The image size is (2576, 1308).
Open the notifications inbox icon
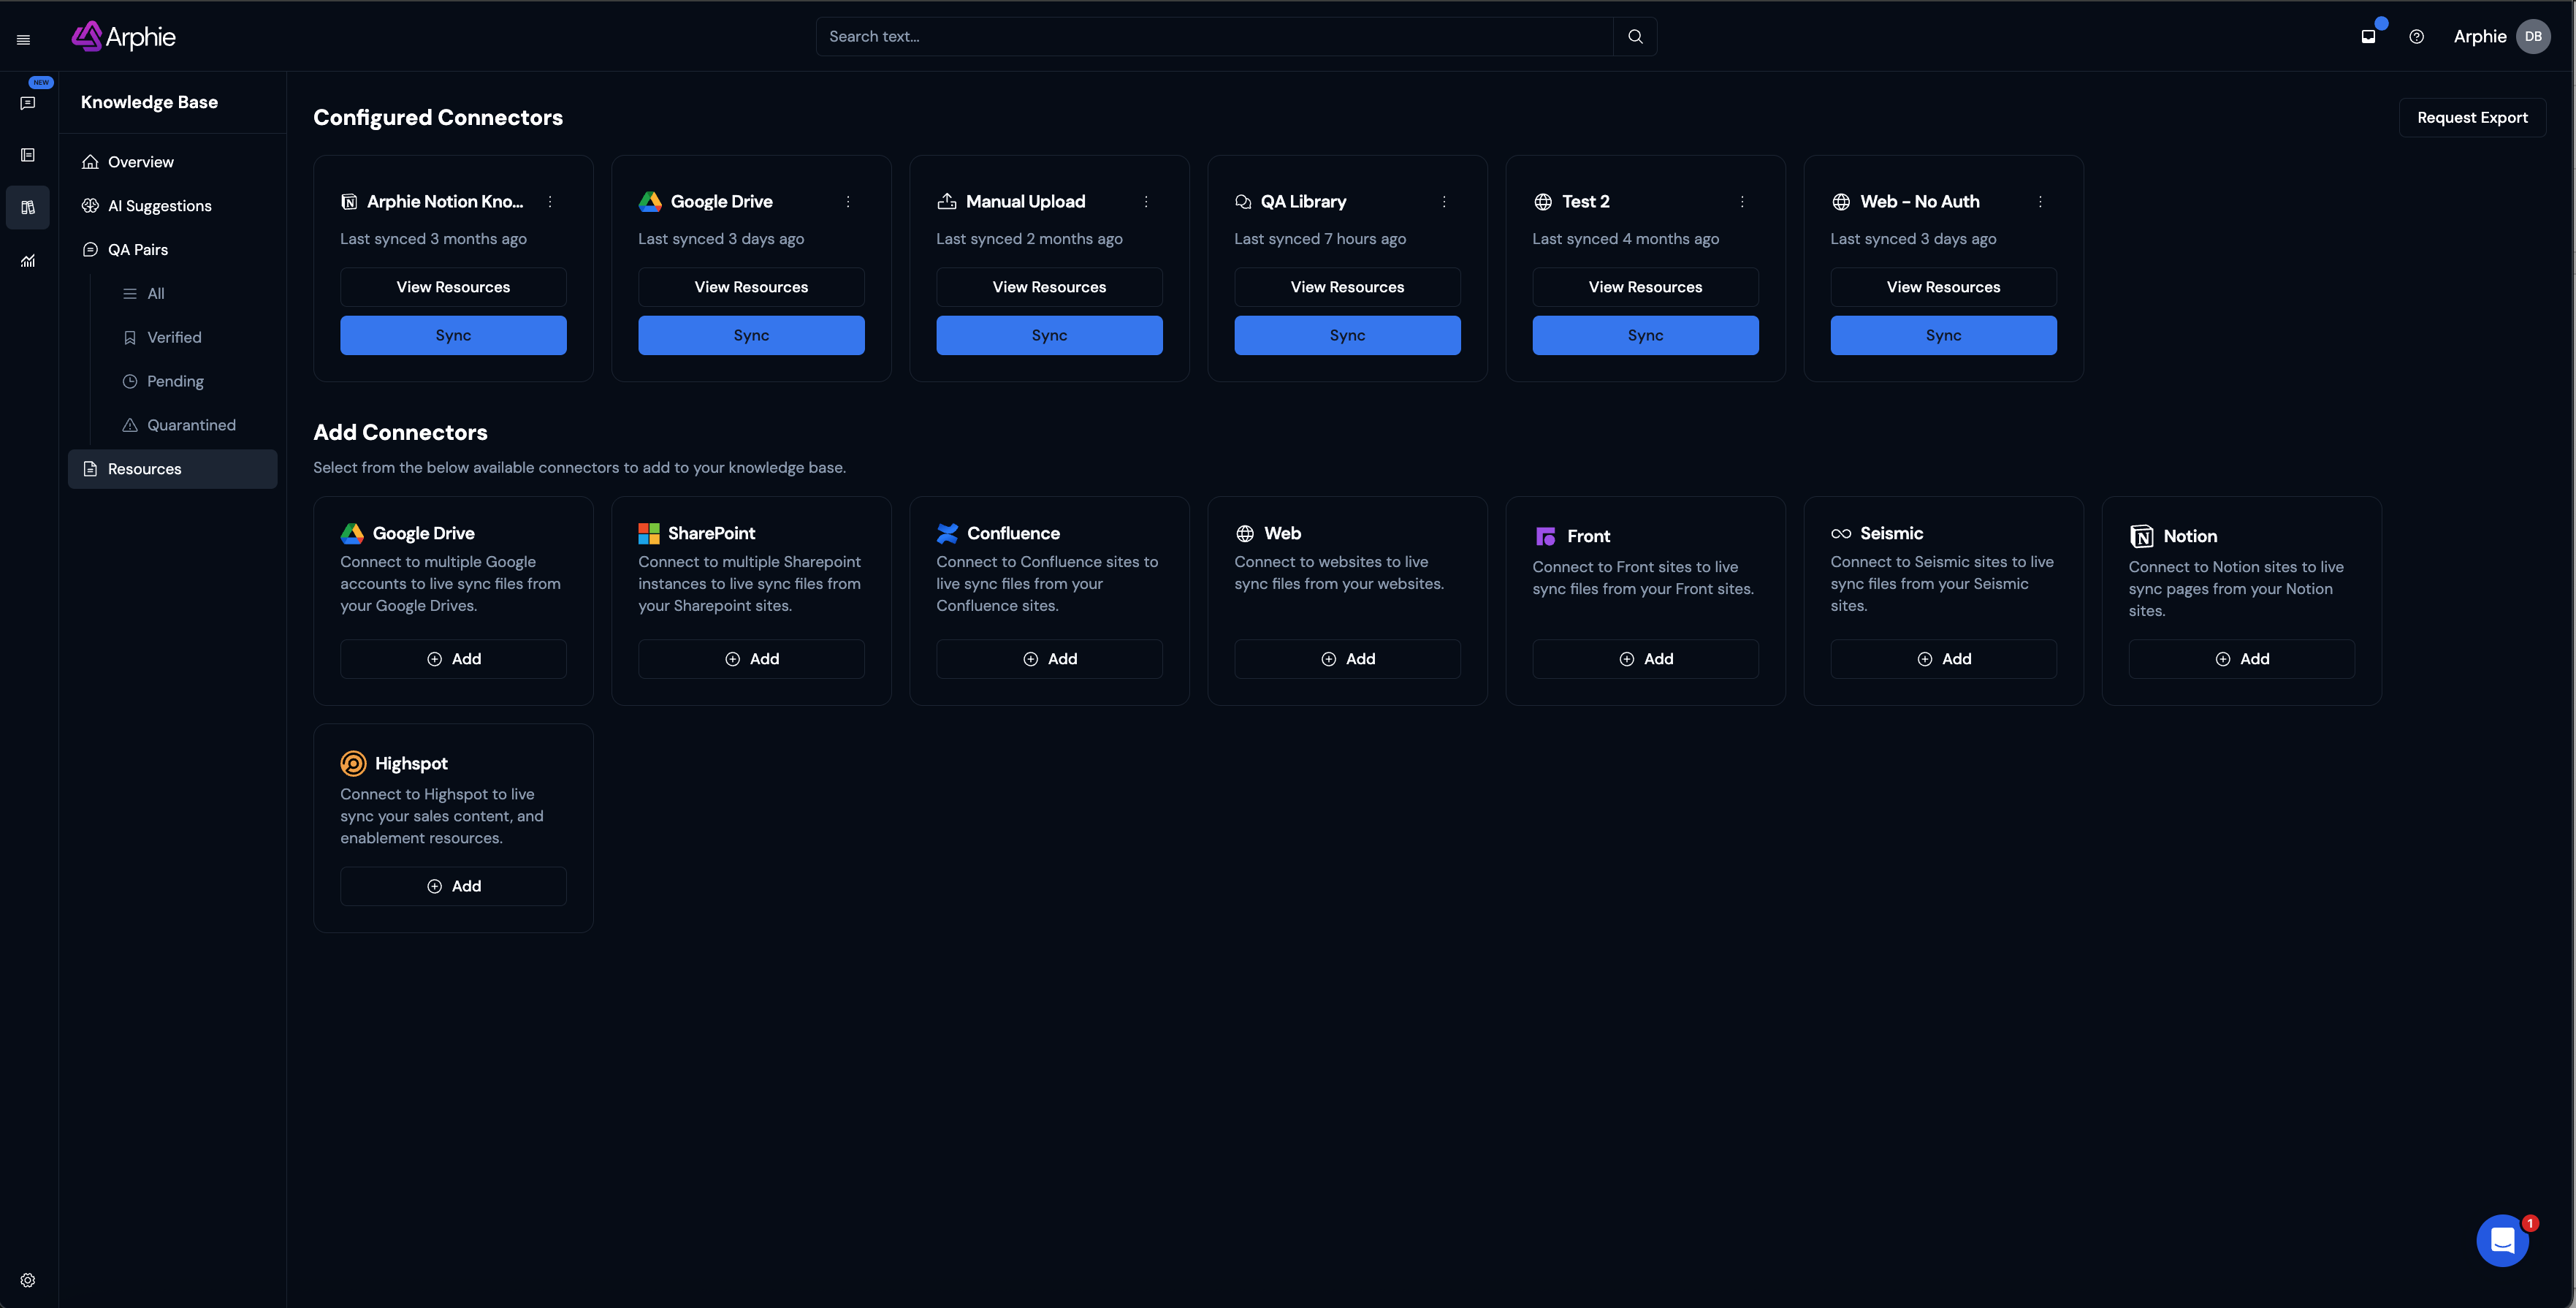click(x=2368, y=37)
